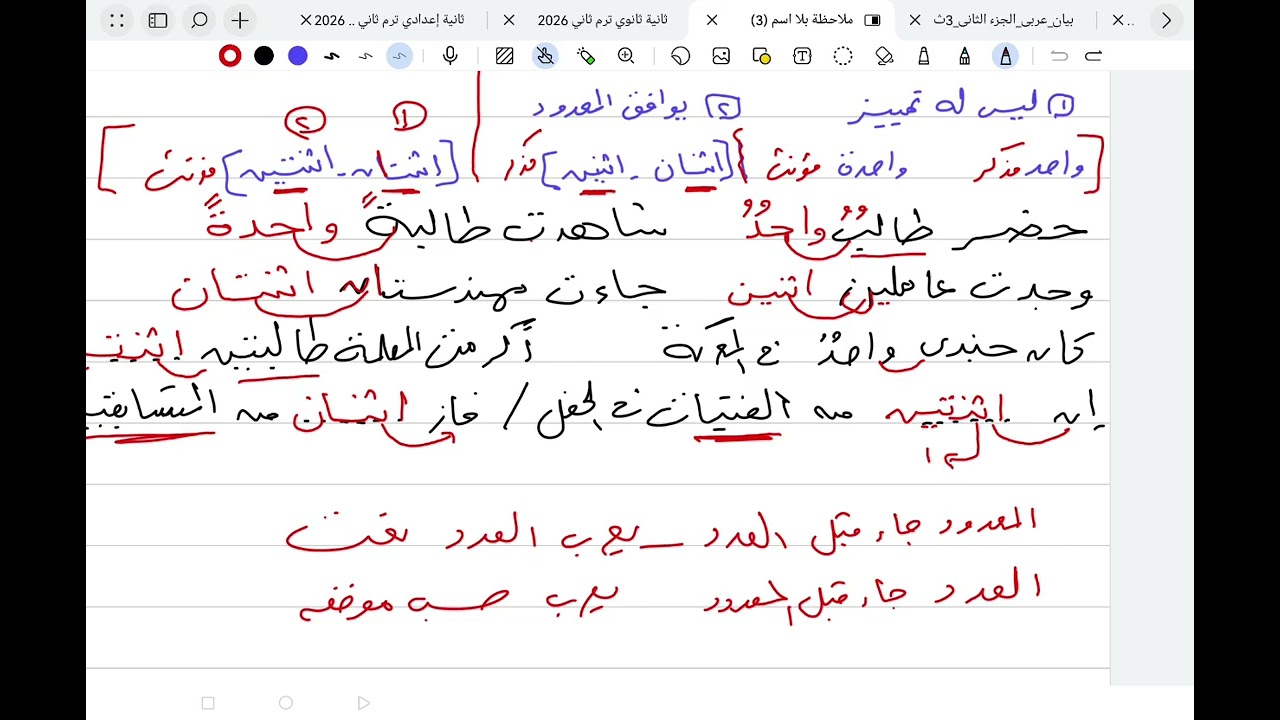Choose the thick stroke width

(332, 56)
